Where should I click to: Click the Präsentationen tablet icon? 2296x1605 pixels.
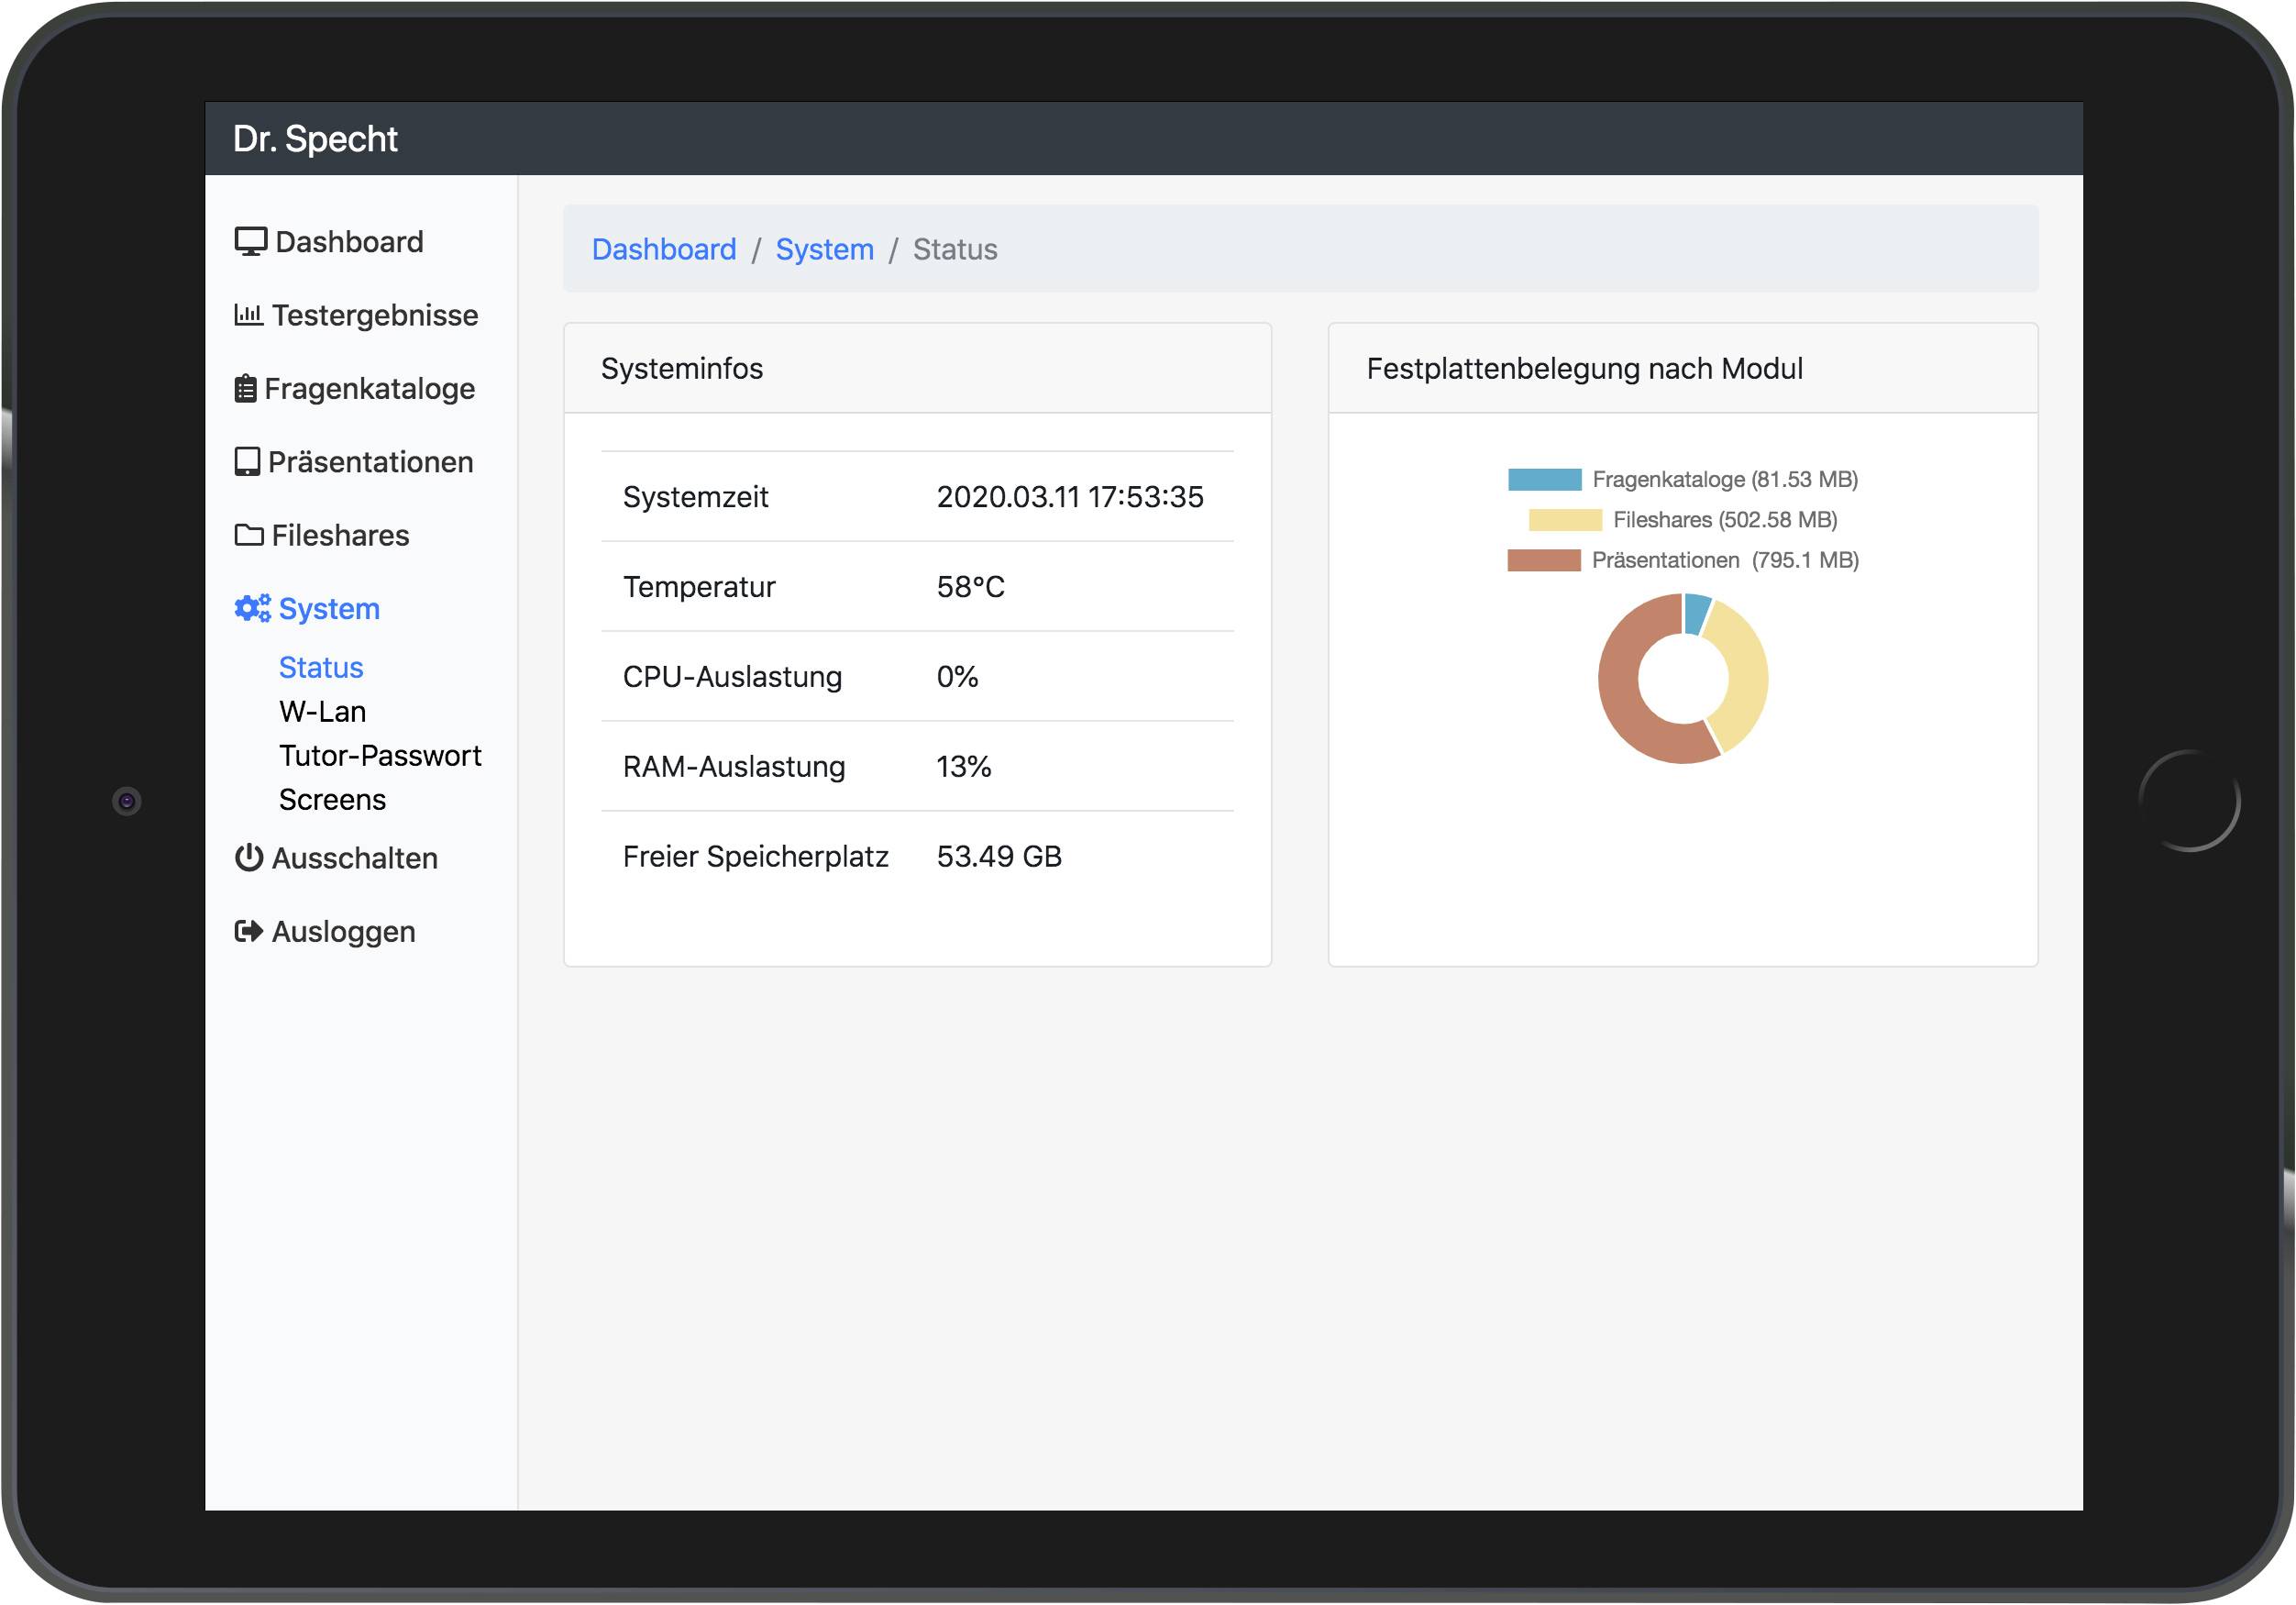247,462
